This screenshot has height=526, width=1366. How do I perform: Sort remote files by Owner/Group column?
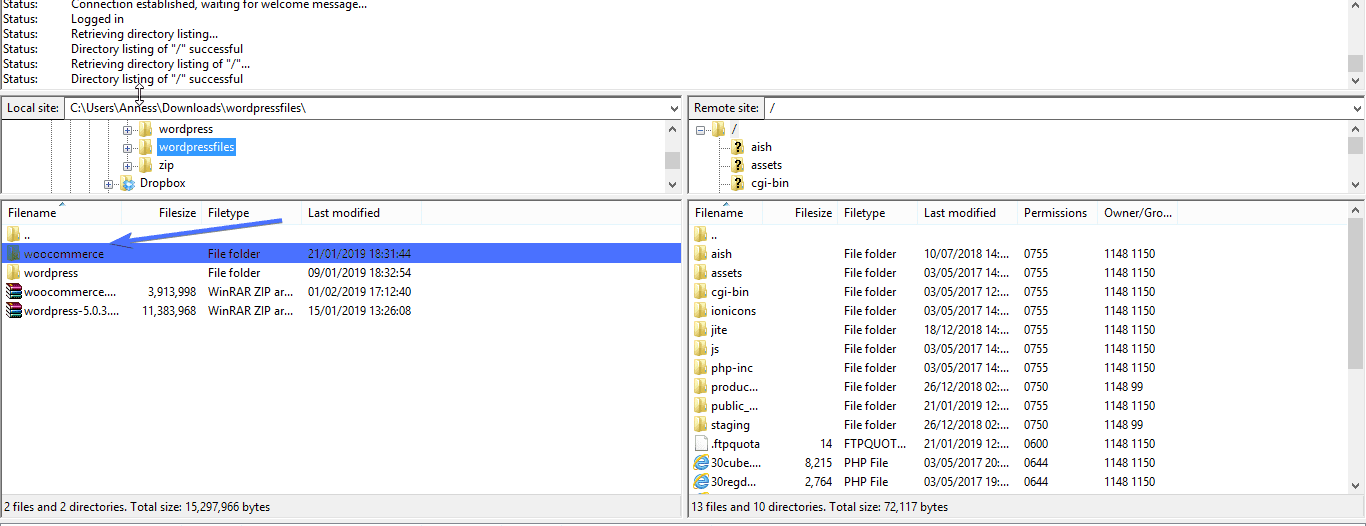[1138, 213]
